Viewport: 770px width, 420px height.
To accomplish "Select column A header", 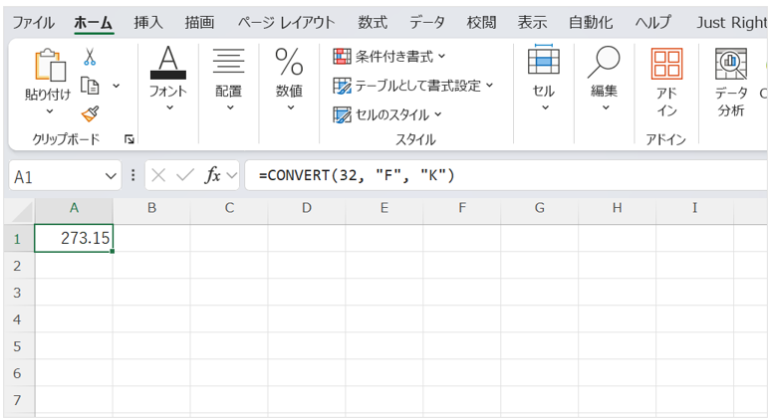I will pyautogui.click(x=74, y=208).
